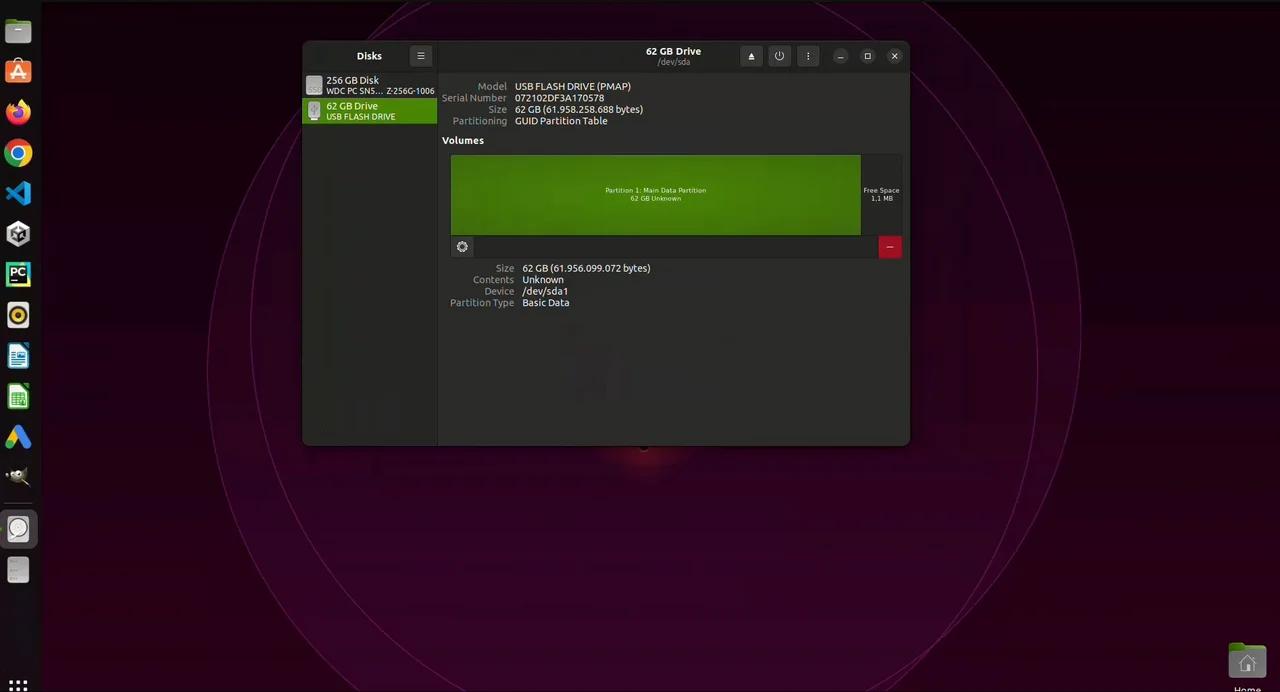Image resolution: width=1280 pixels, height=692 pixels.
Task: Eject the 62 GB USB drive
Action: click(x=751, y=56)
